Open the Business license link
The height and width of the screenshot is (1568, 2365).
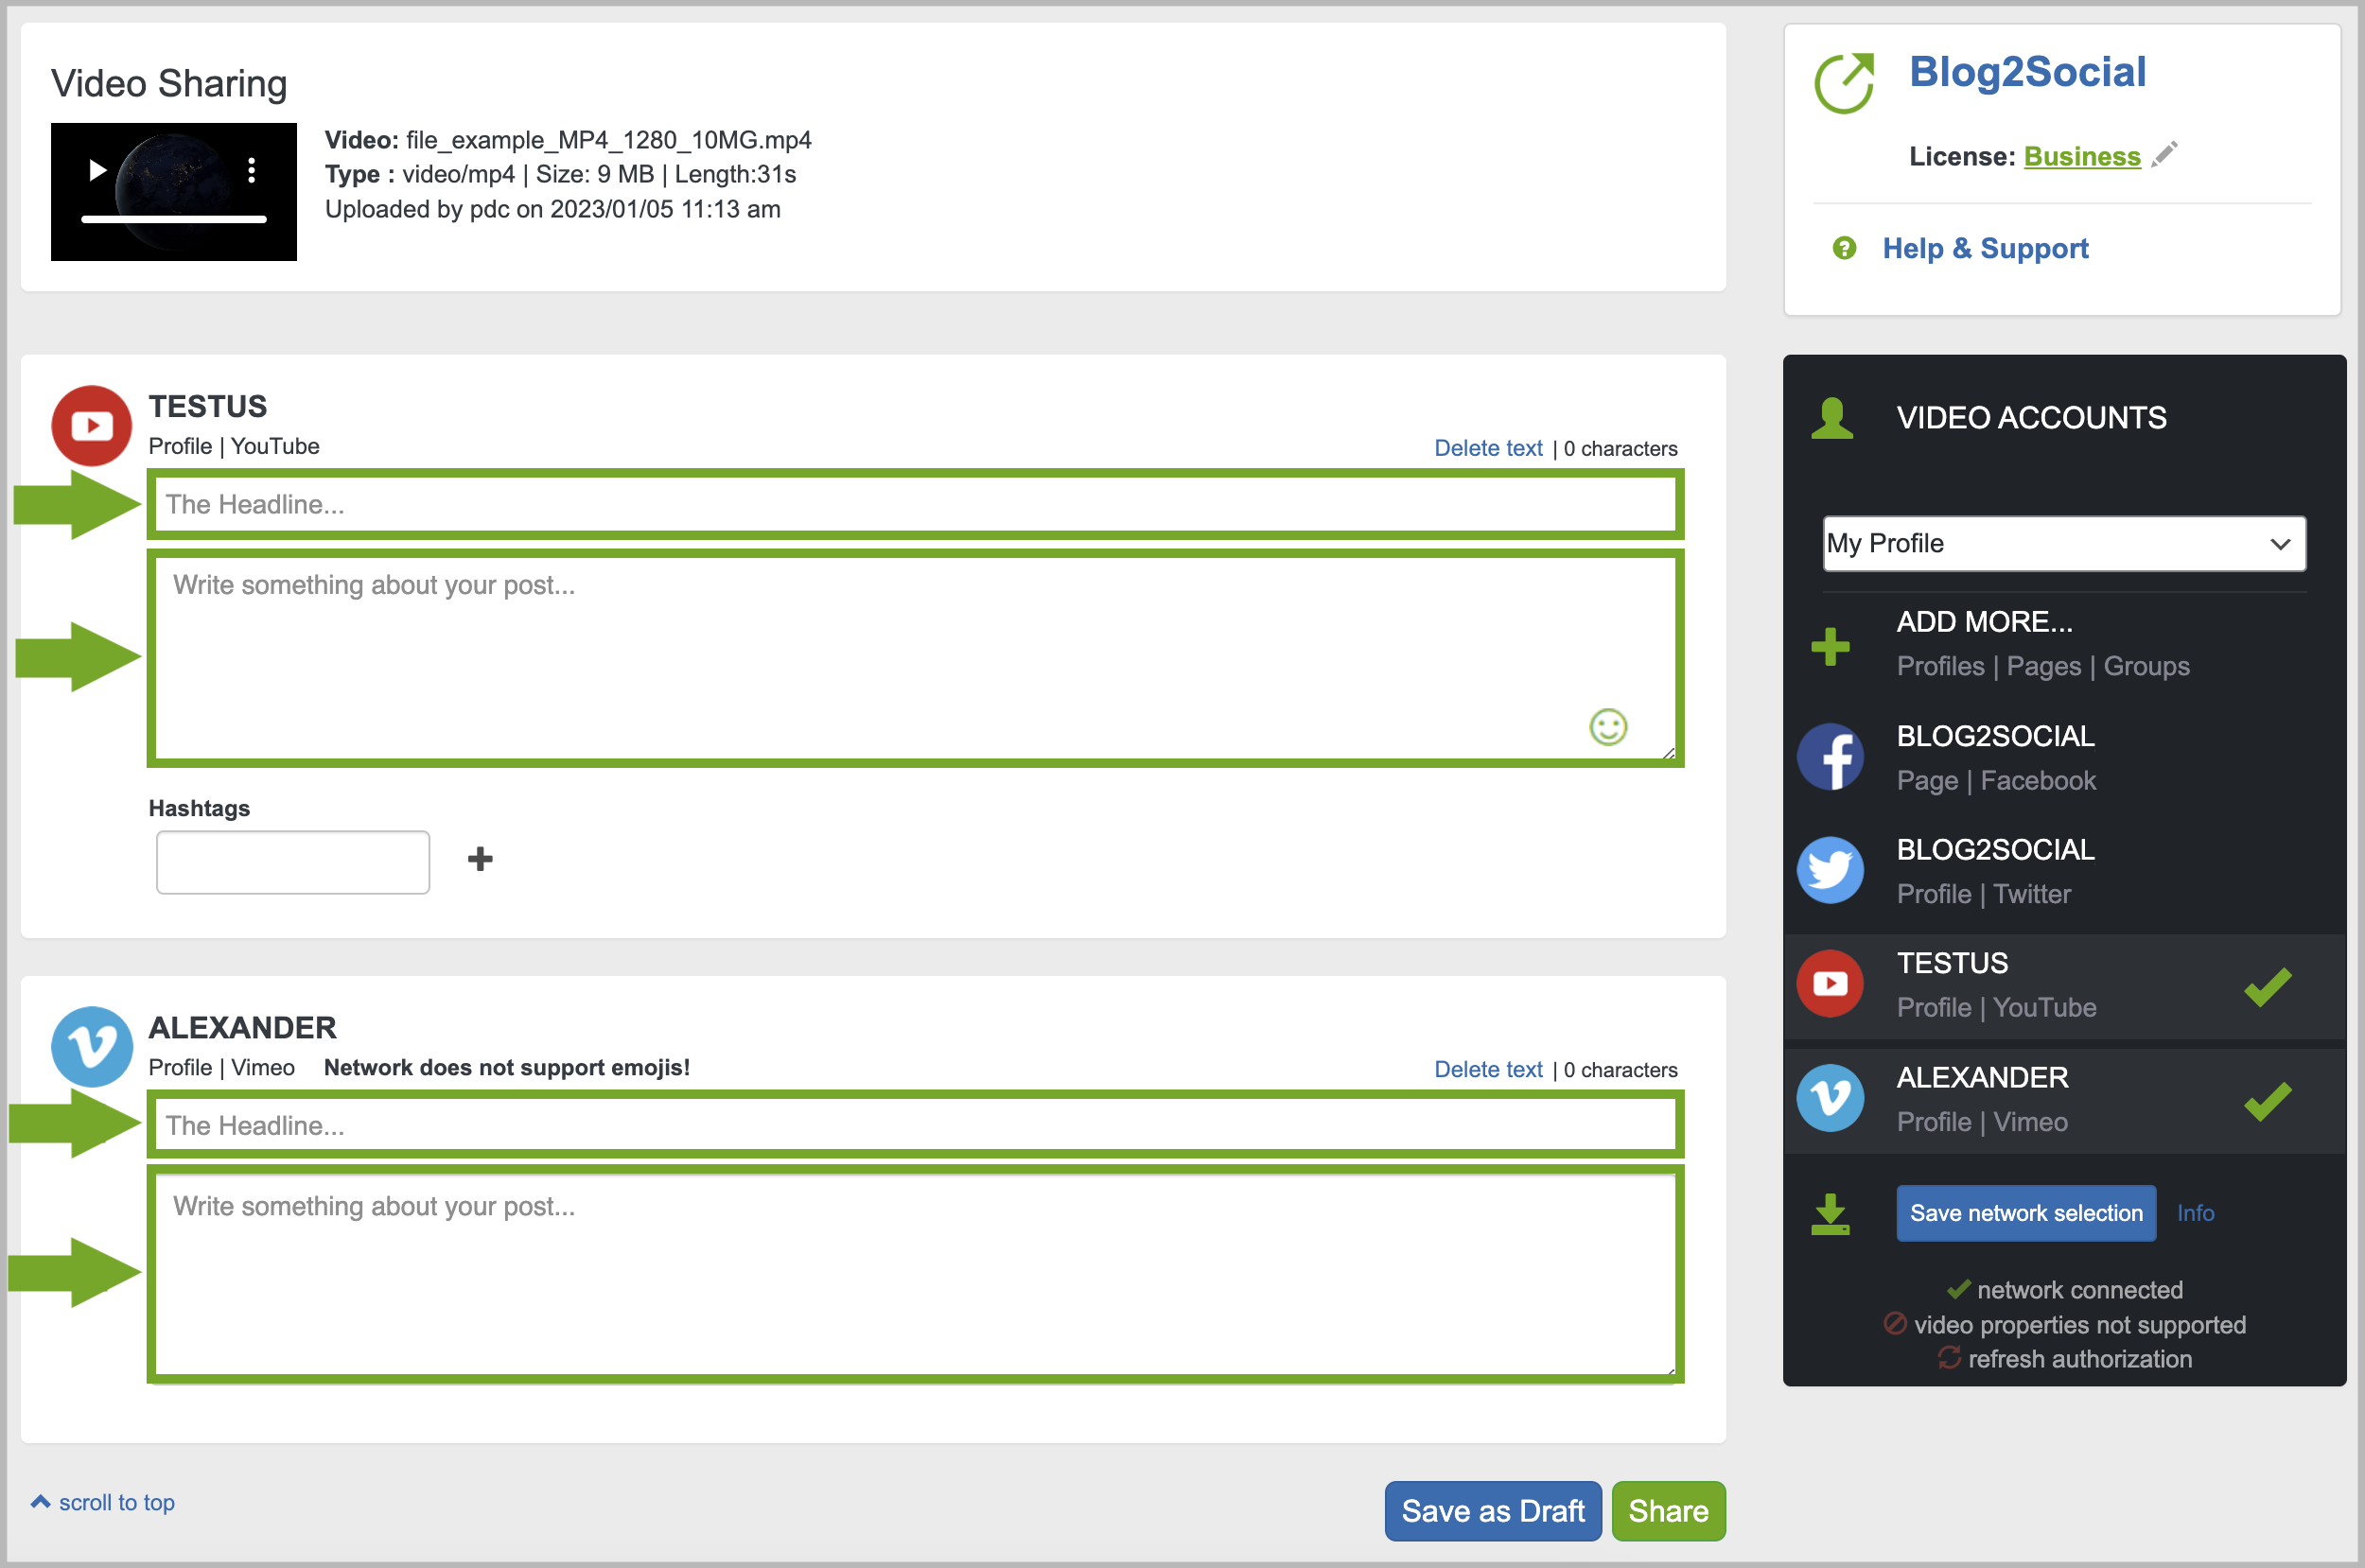pyautogui.click(x=2082, y=157)
